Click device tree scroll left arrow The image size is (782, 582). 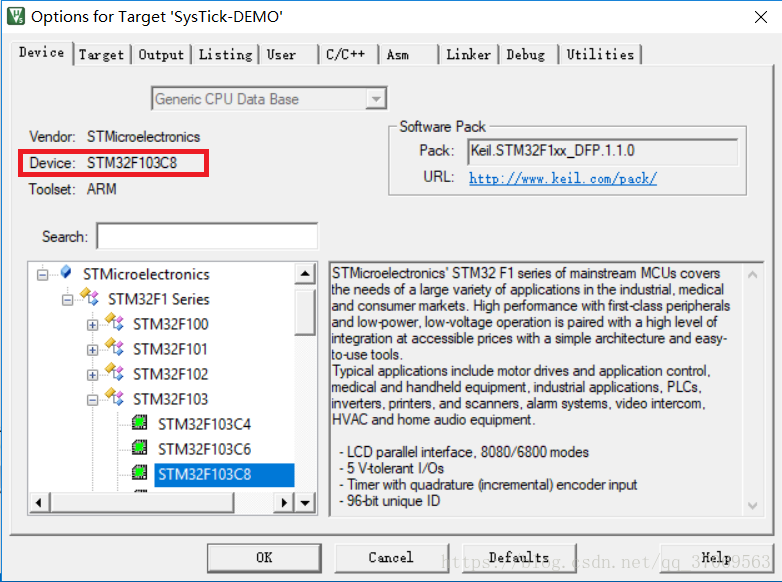(x=39, y=503)
